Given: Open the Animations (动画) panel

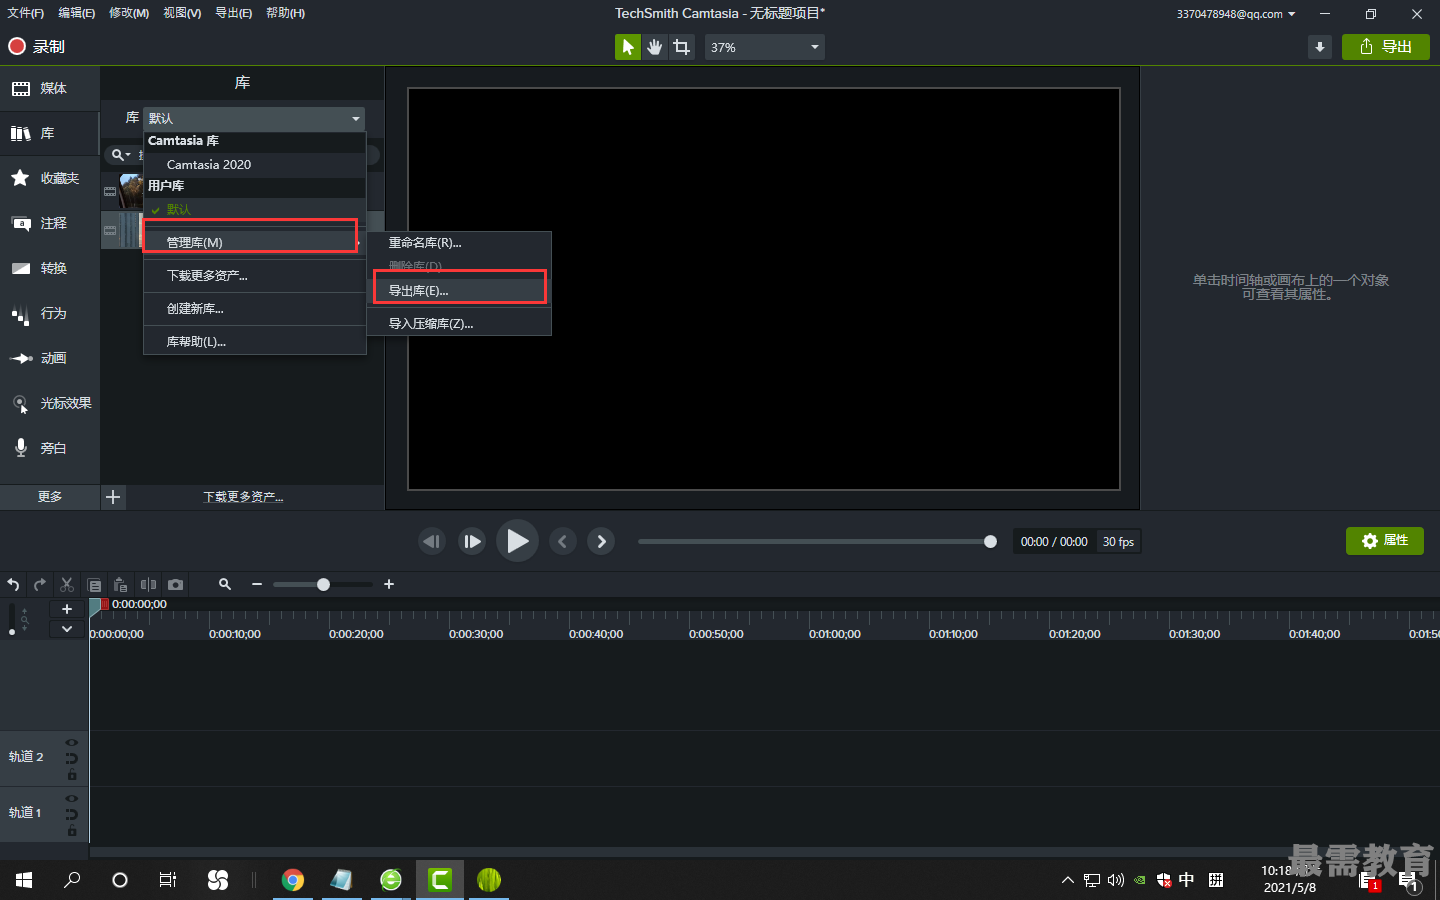Looking at the screenshot, I should (x=50, y=358).
